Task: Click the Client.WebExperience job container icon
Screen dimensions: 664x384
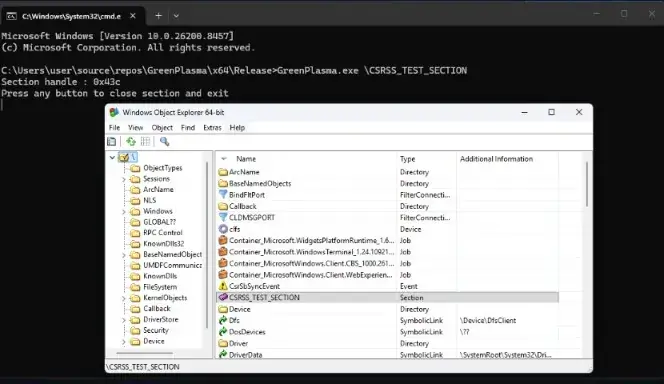Action: [x=223, y=275]
